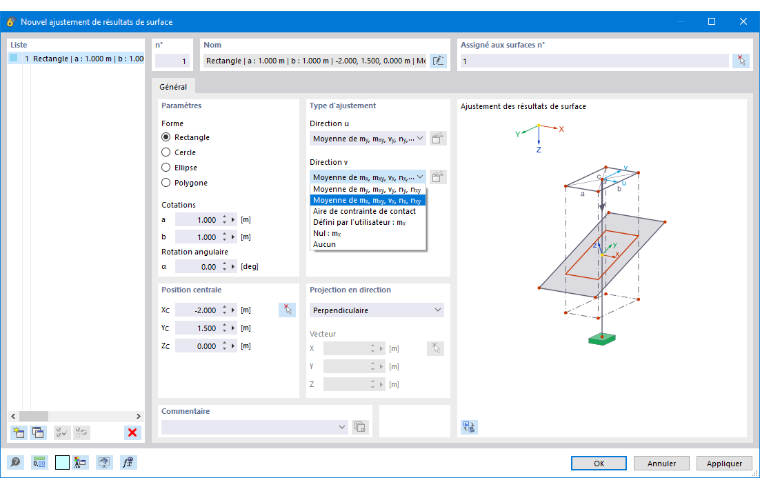
Task: Select the Polygone shape option
Action: coord(166,183)
